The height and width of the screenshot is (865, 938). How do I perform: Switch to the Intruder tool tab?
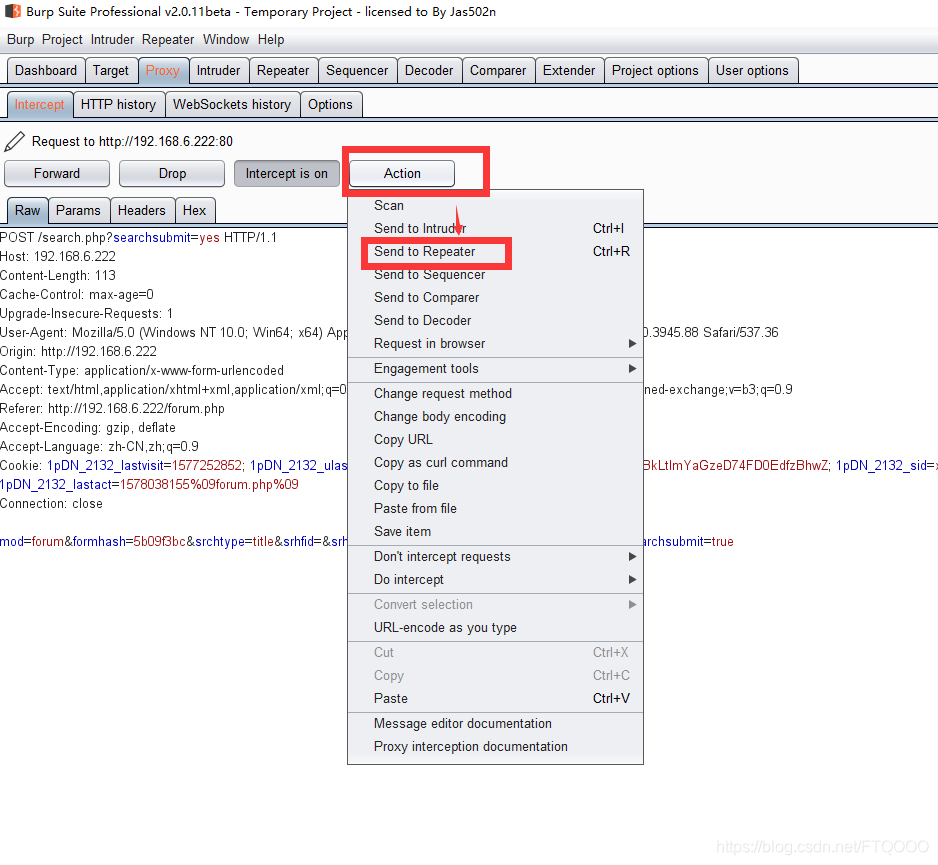pyautogui.click(x=218, y=71)
